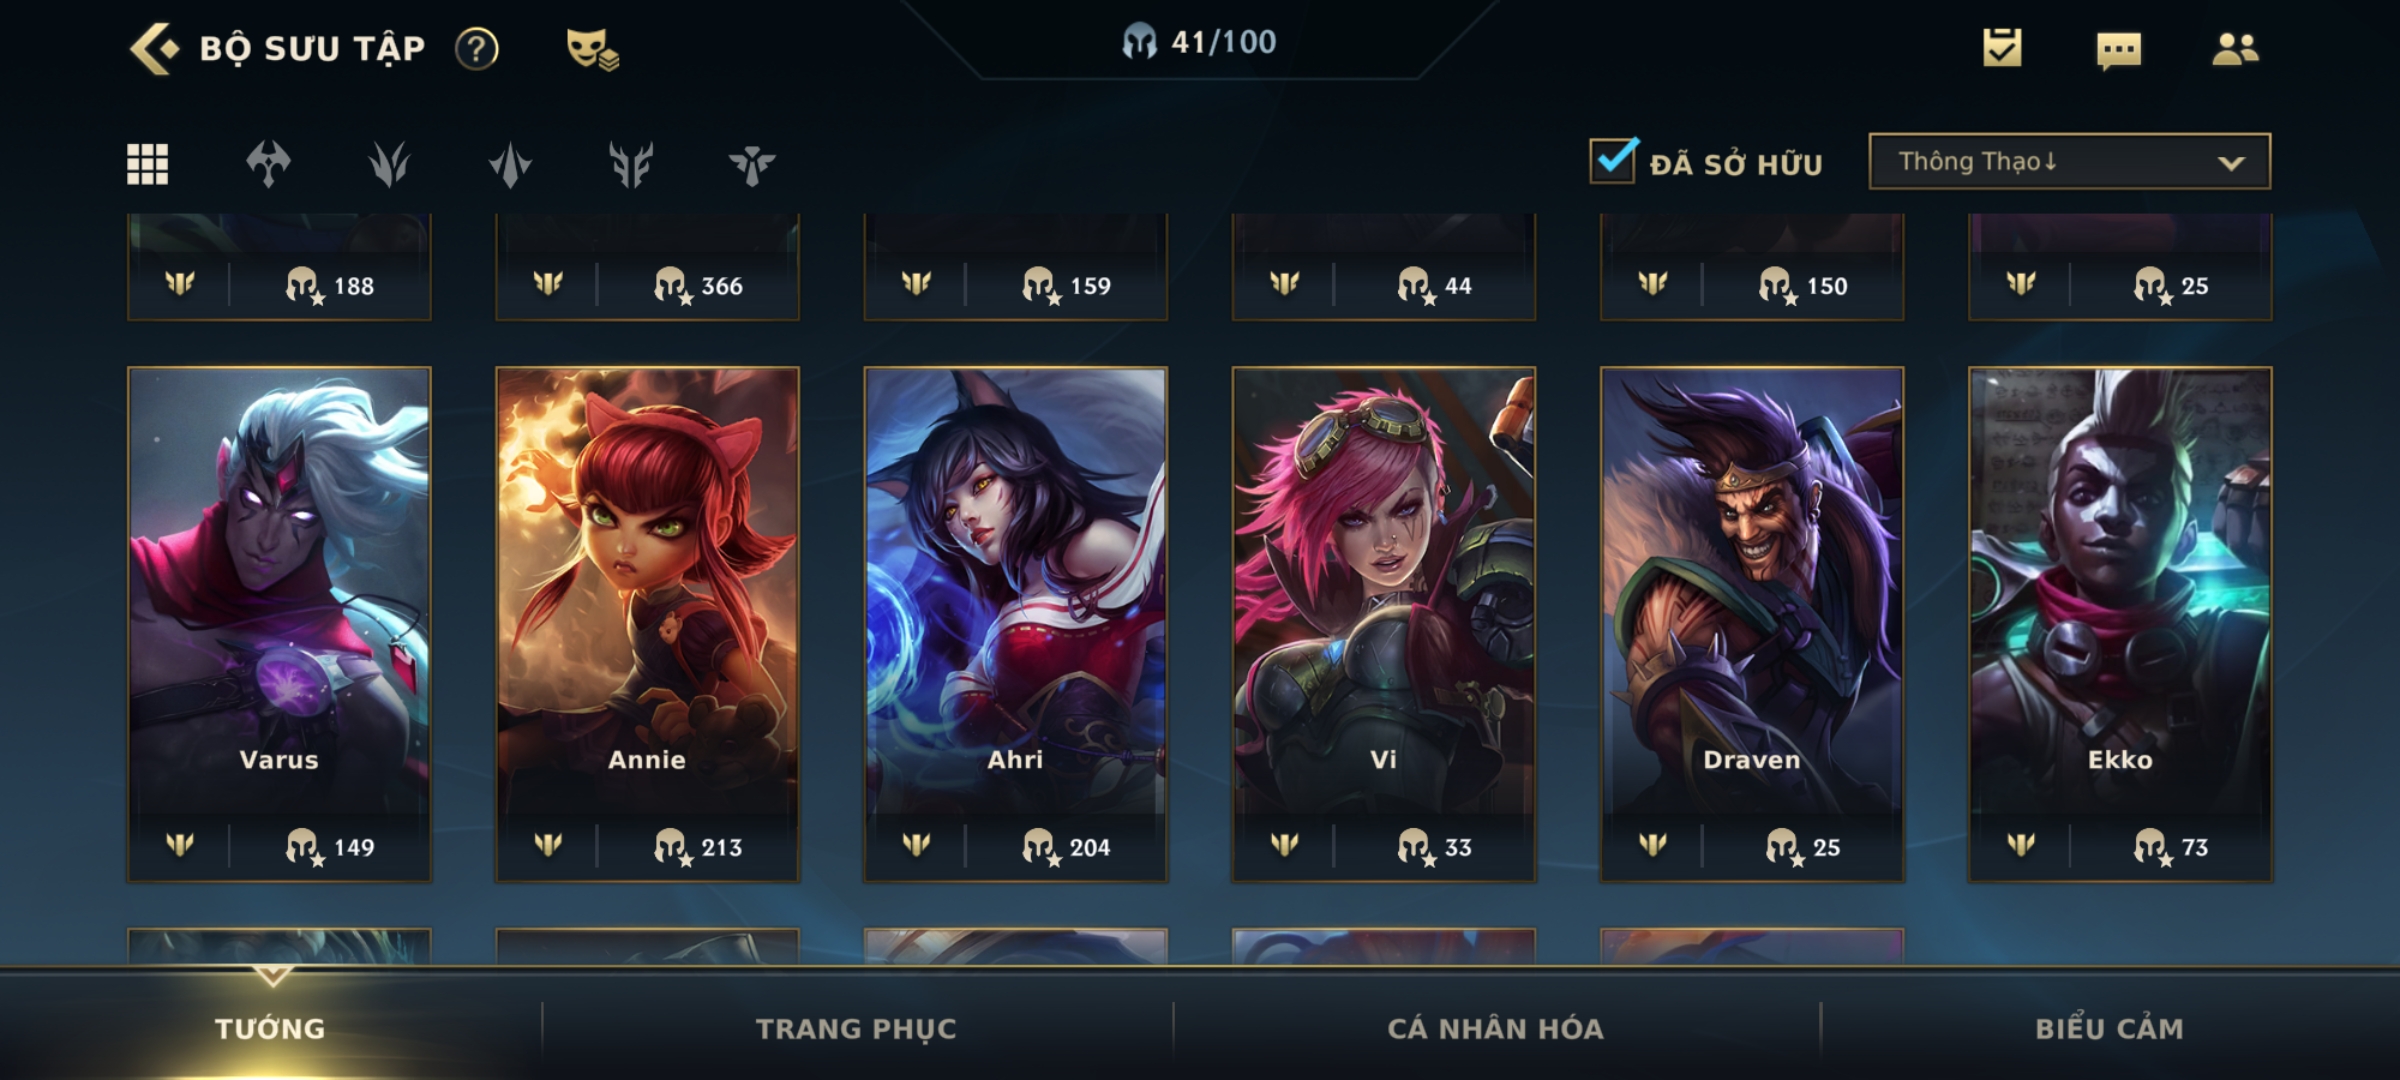The width and height of the screenshot is (2400, 1080).
Task: Filter by the fourth role emblem after the grid icon
Action: point(631,164)
